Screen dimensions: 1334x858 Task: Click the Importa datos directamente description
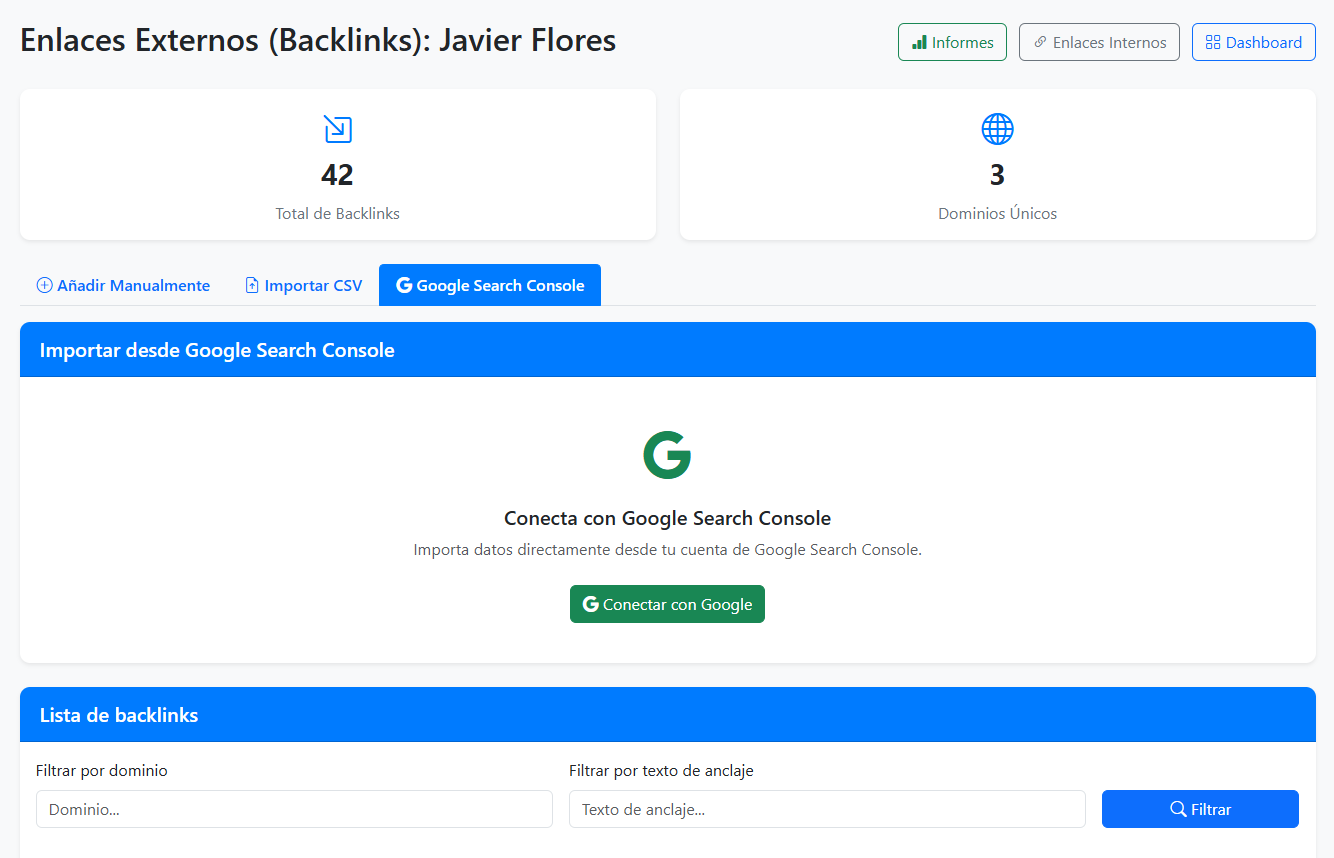tap(667, 549)
